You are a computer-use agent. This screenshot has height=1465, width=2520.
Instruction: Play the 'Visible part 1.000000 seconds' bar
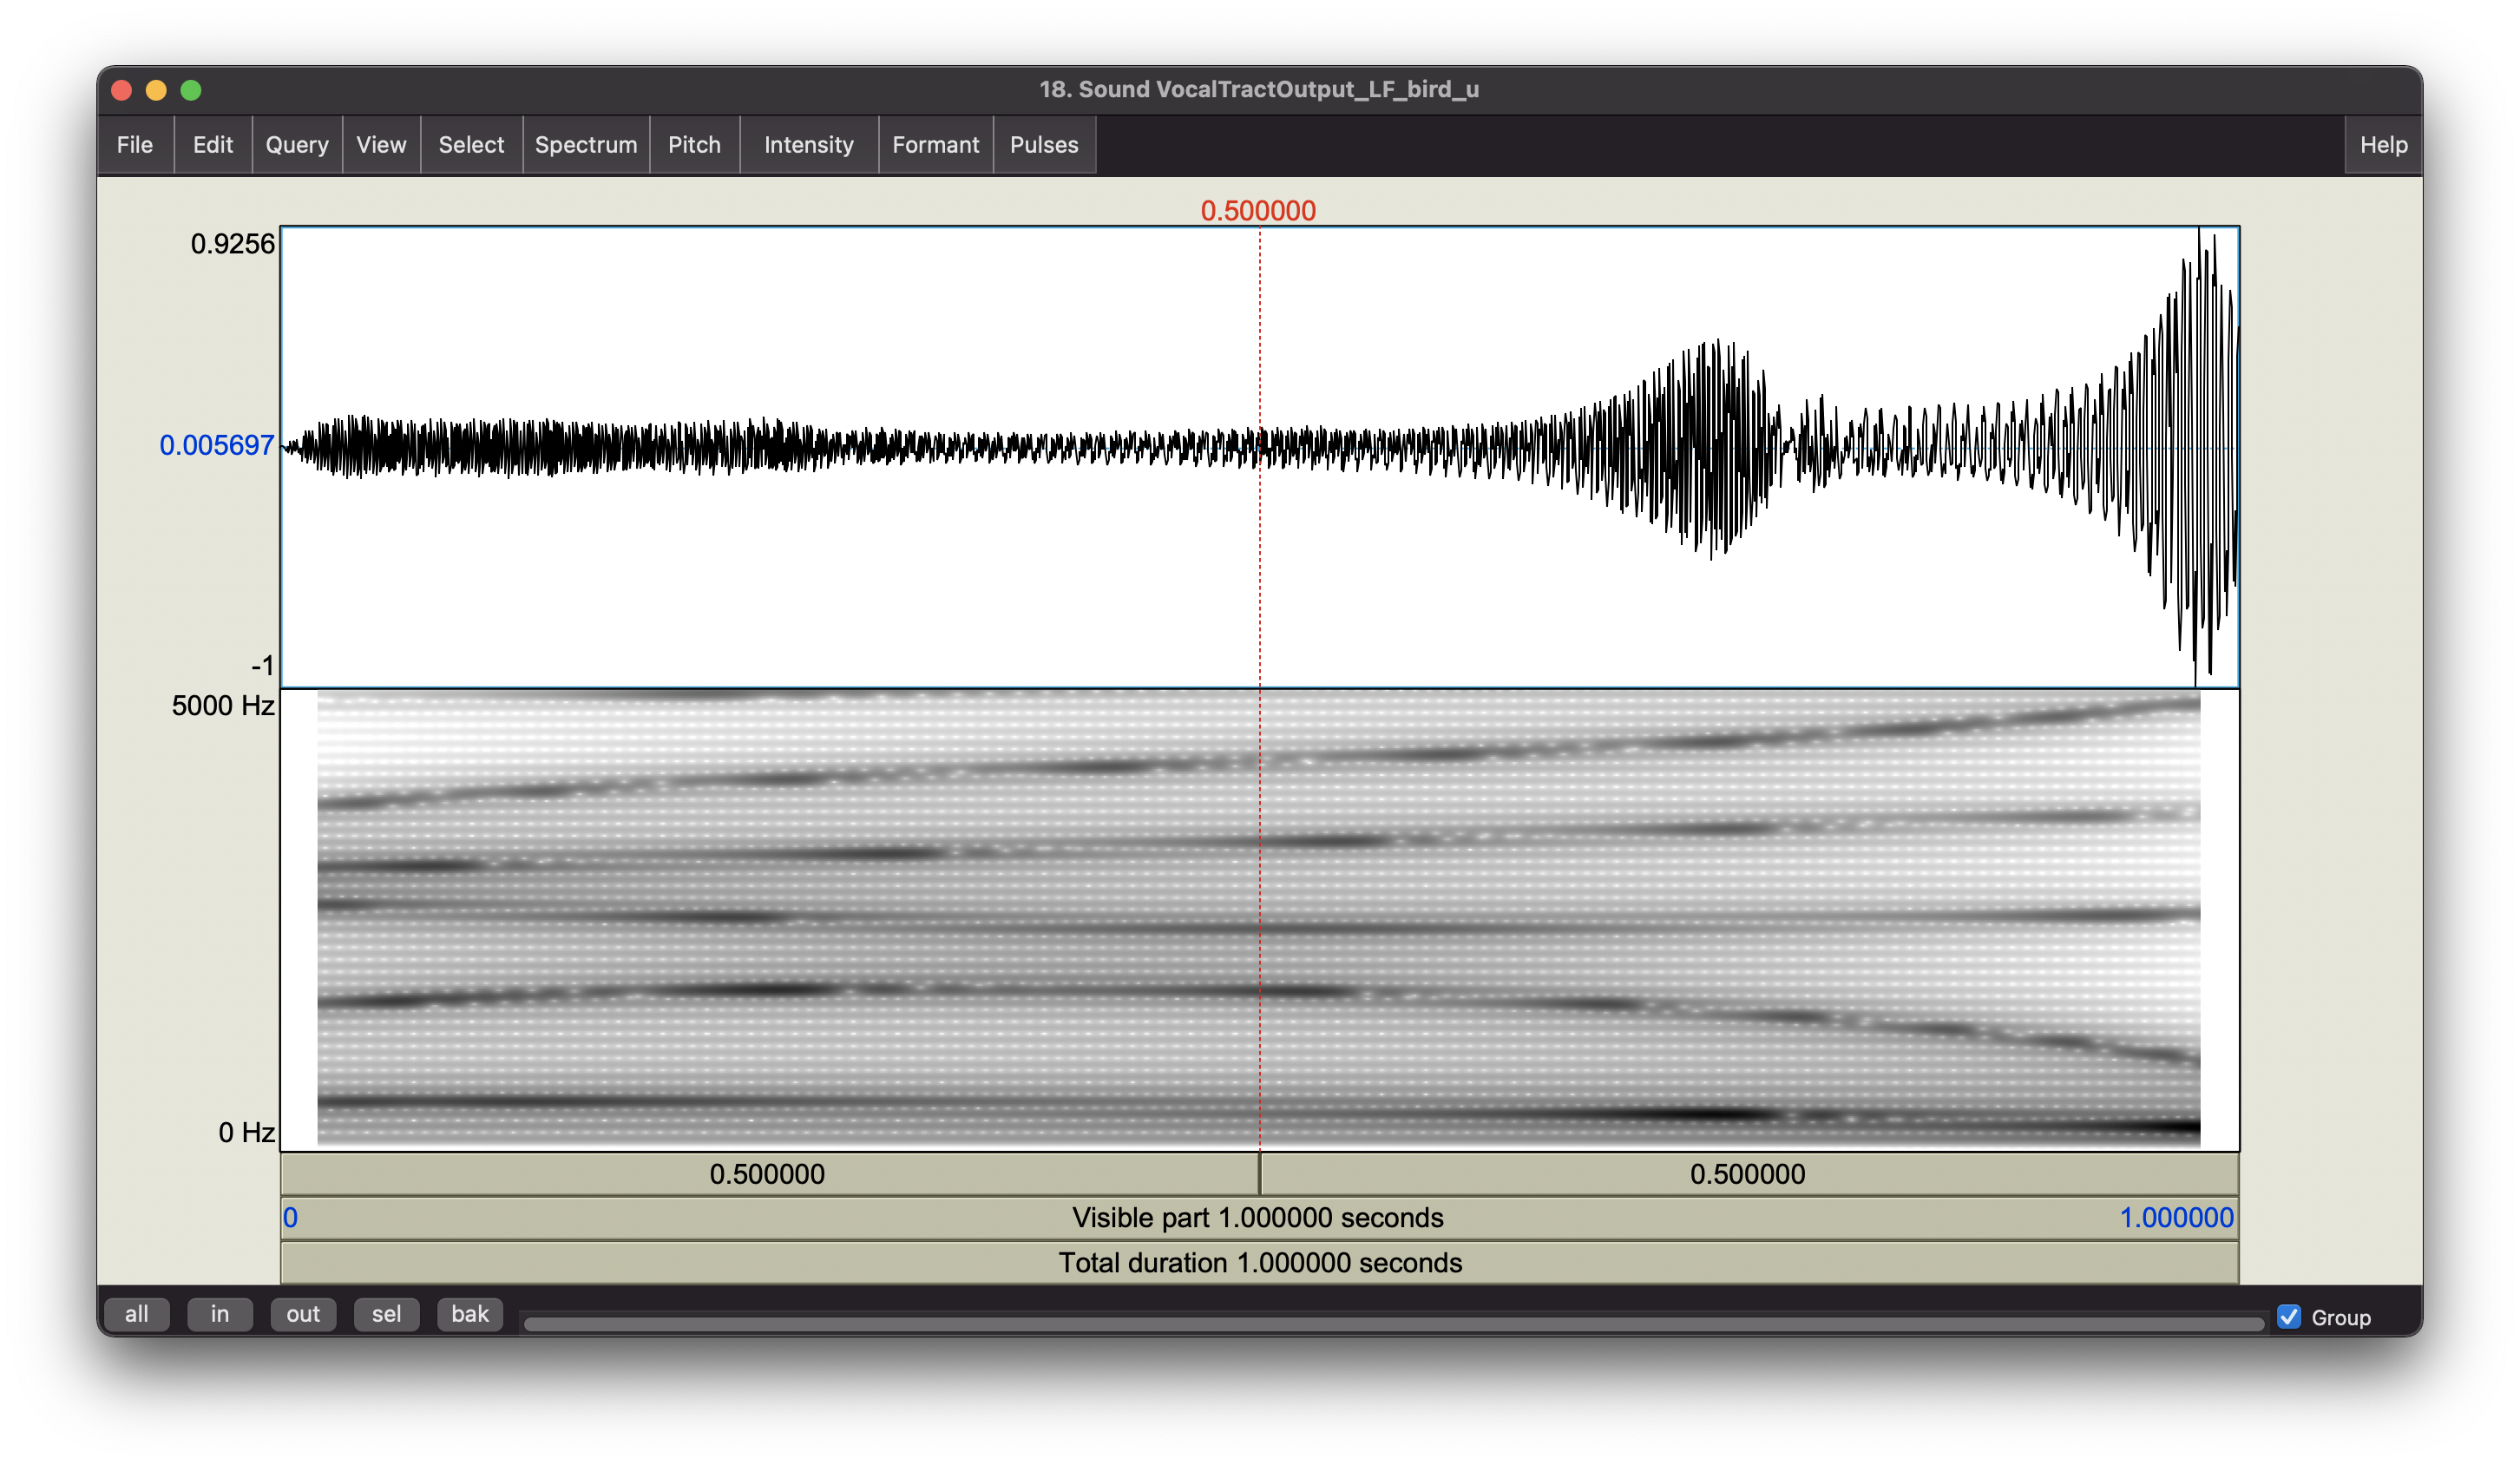pos(1258,1218)
